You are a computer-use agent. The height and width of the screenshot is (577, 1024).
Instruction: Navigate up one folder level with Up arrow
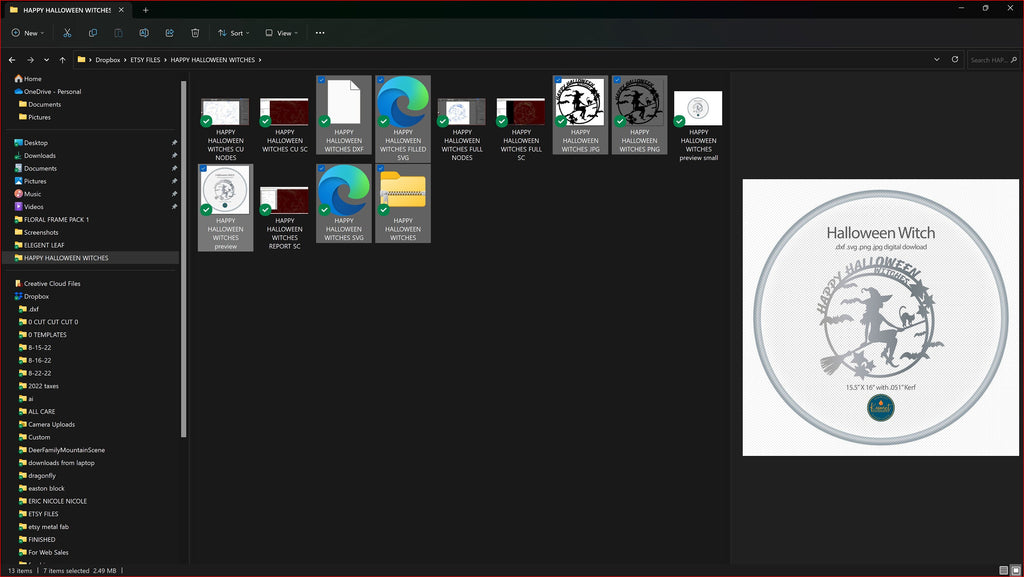pos(63,59)
